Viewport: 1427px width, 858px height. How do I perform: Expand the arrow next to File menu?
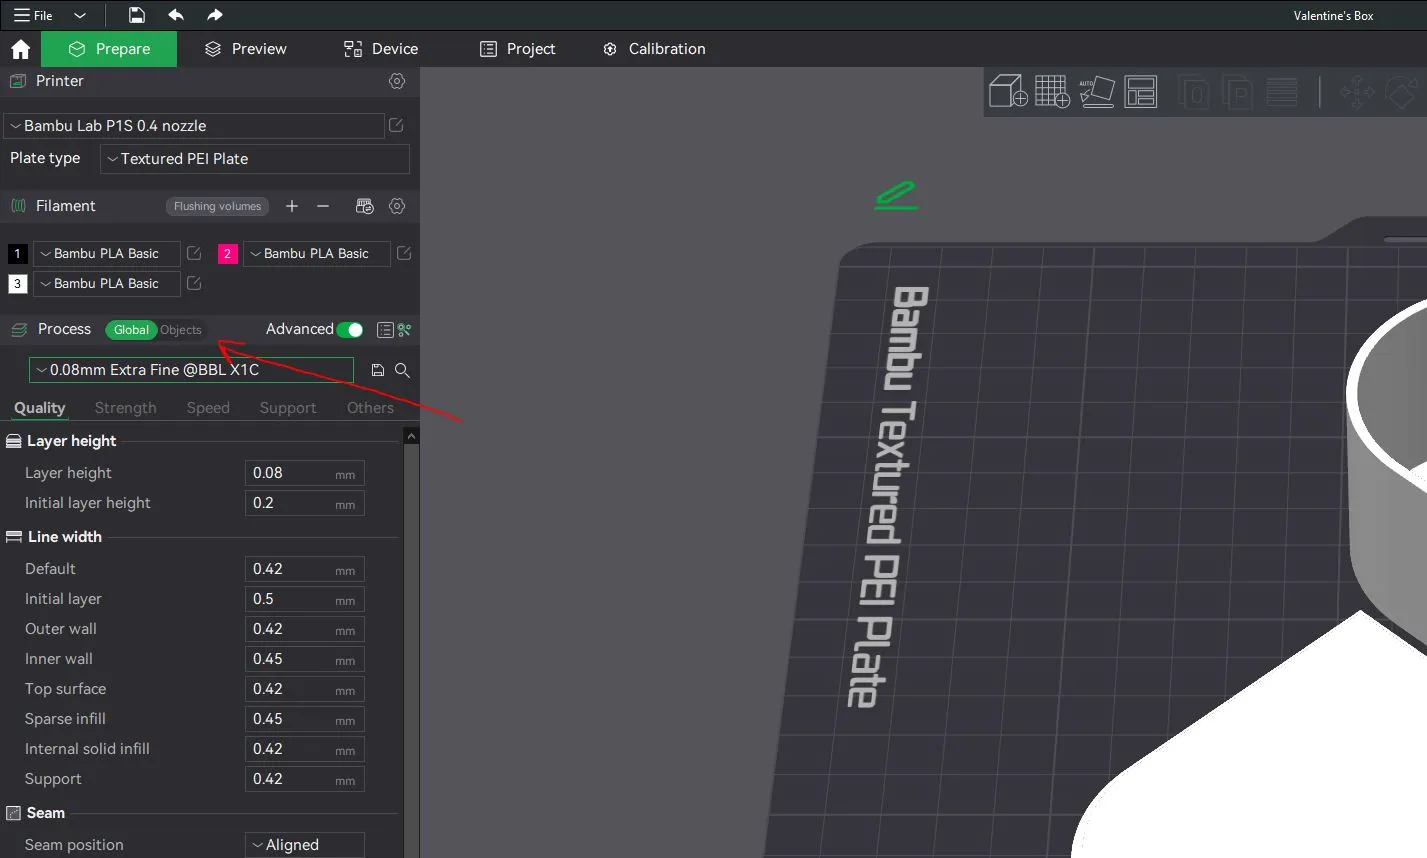(80, 15)
